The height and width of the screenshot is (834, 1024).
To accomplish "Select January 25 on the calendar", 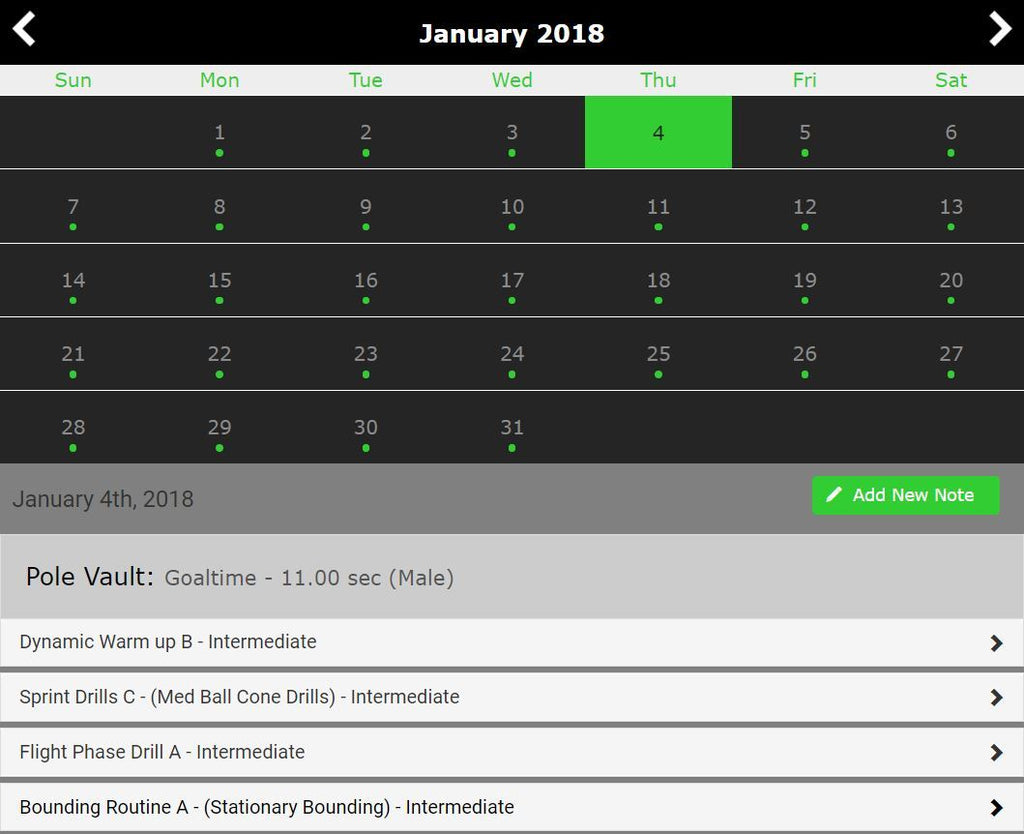I will [x=658, y=354].
